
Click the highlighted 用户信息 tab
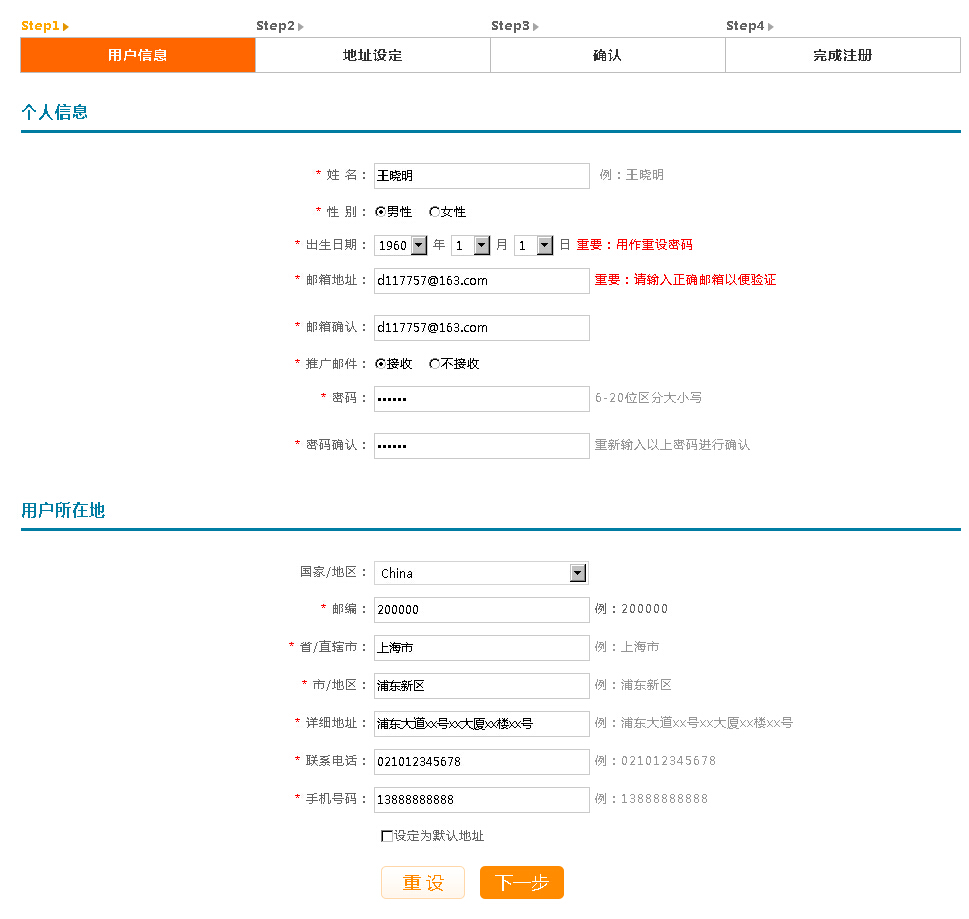pyautogui.click(x=137, y=55)
